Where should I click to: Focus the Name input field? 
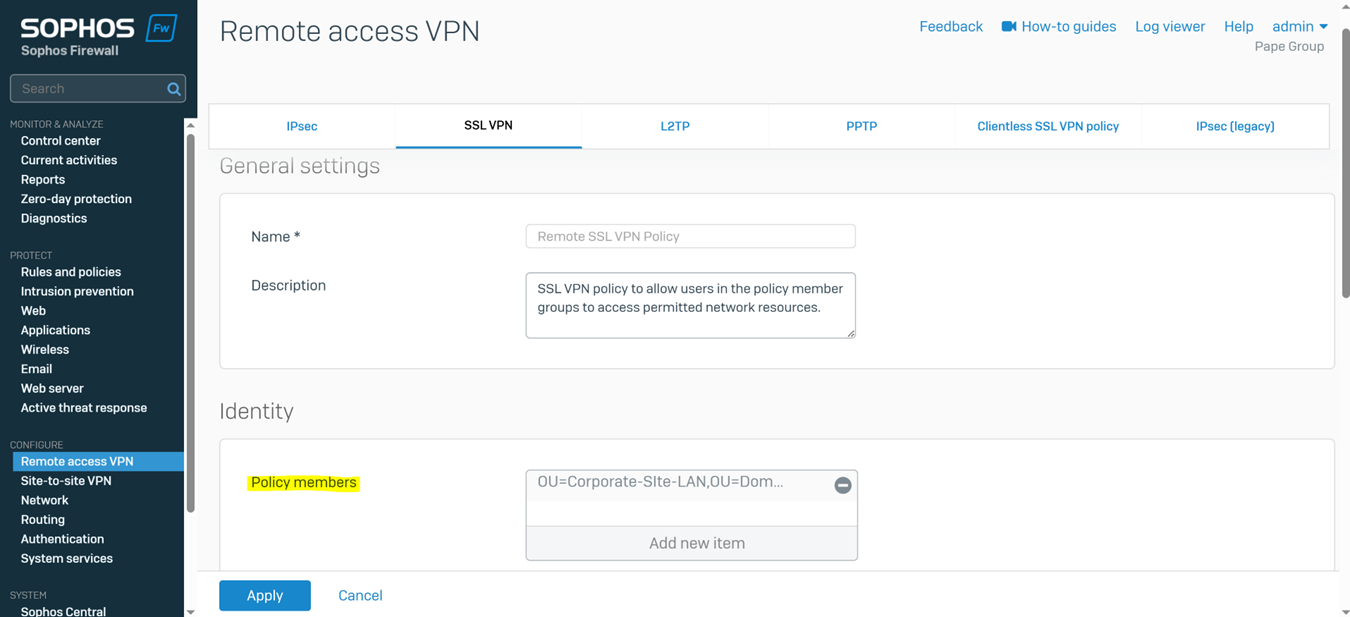(691, 236)
